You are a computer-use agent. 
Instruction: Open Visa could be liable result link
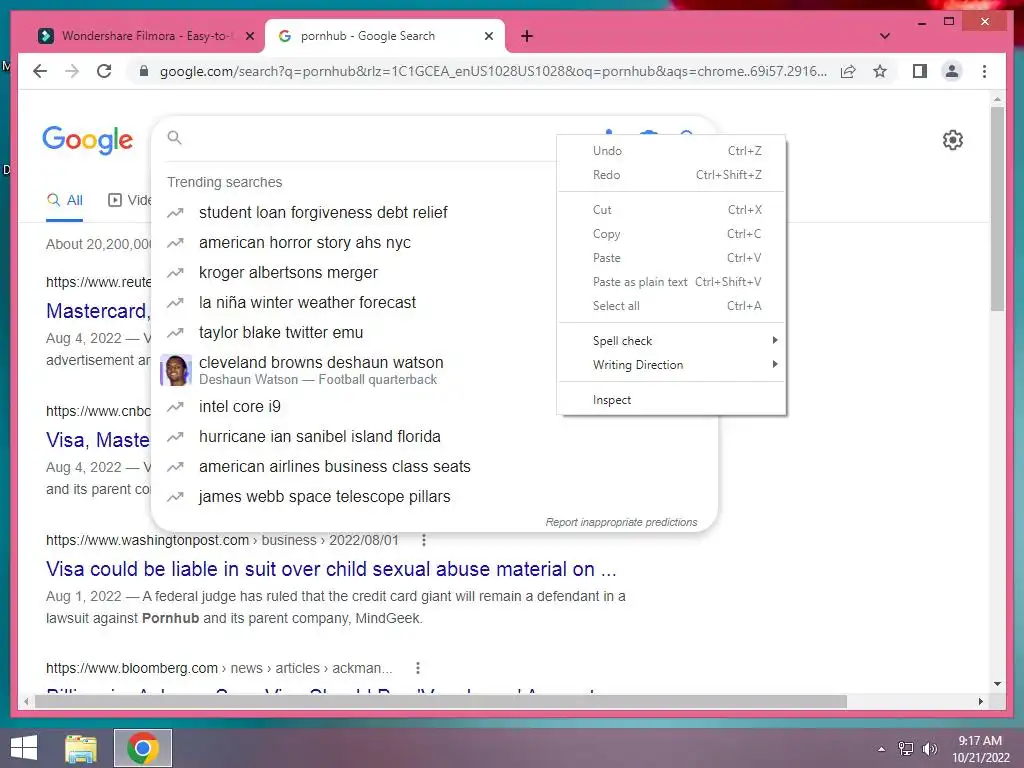coord(331,569)
